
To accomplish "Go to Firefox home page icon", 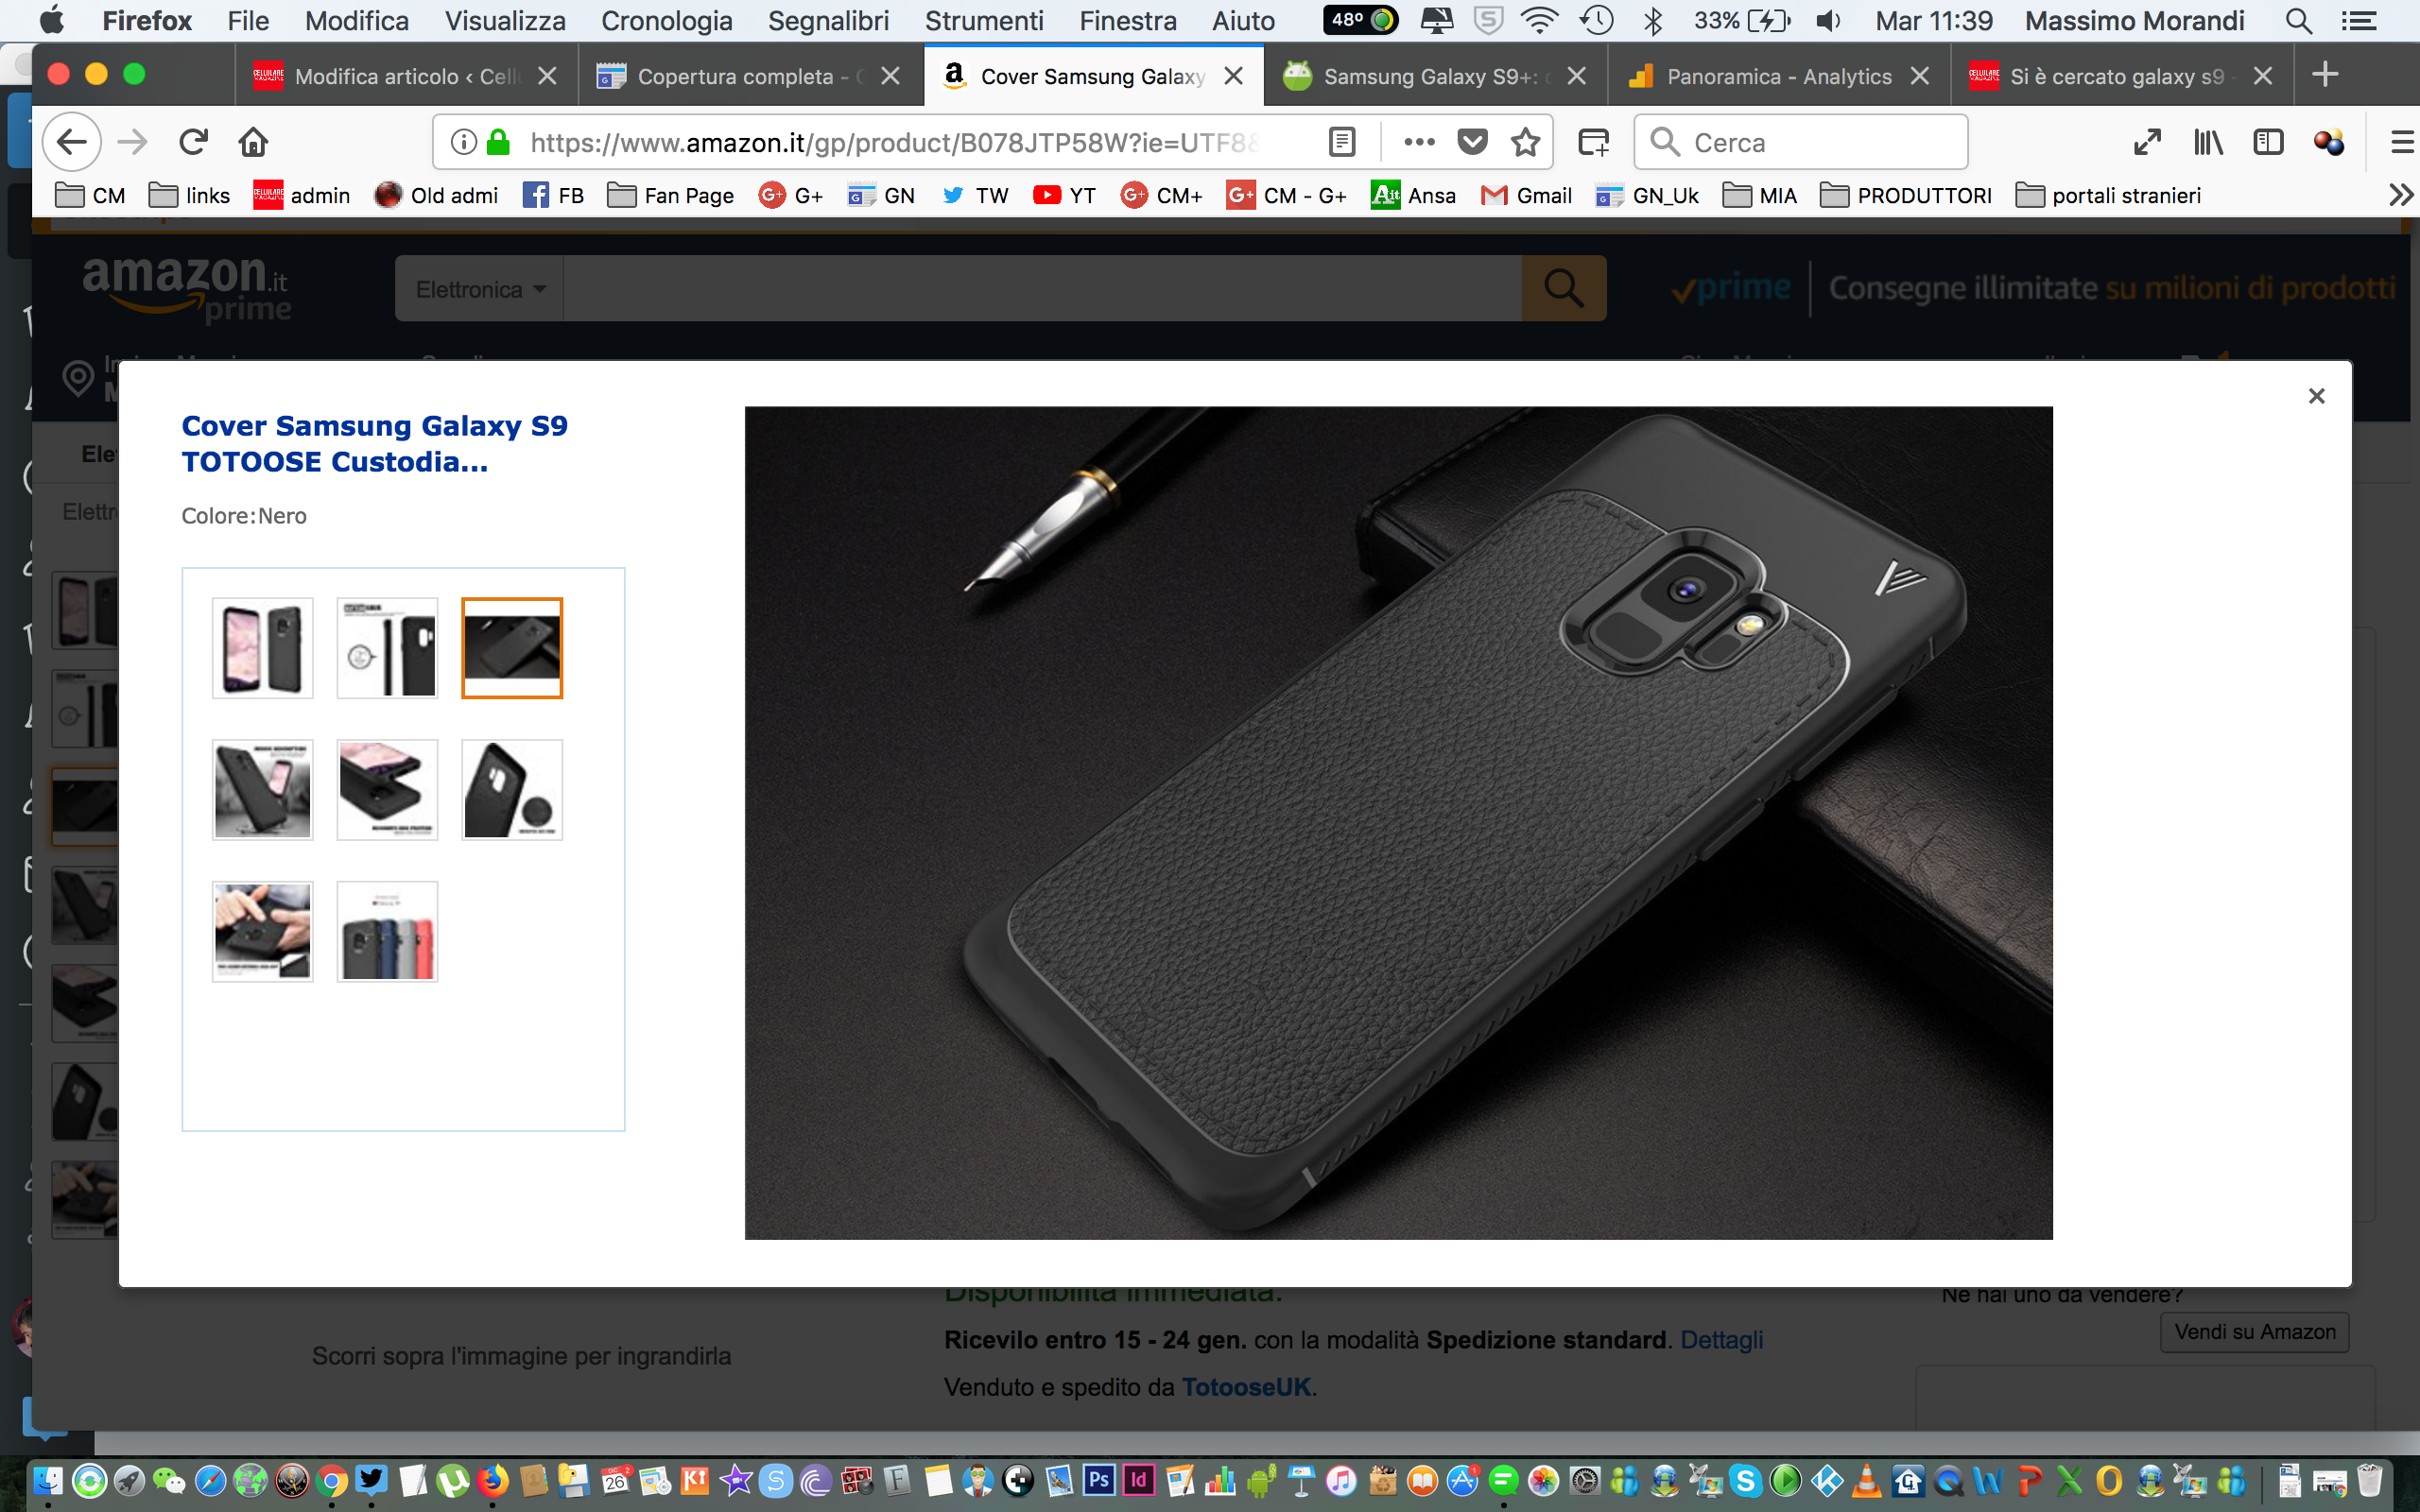I will 253,142.
